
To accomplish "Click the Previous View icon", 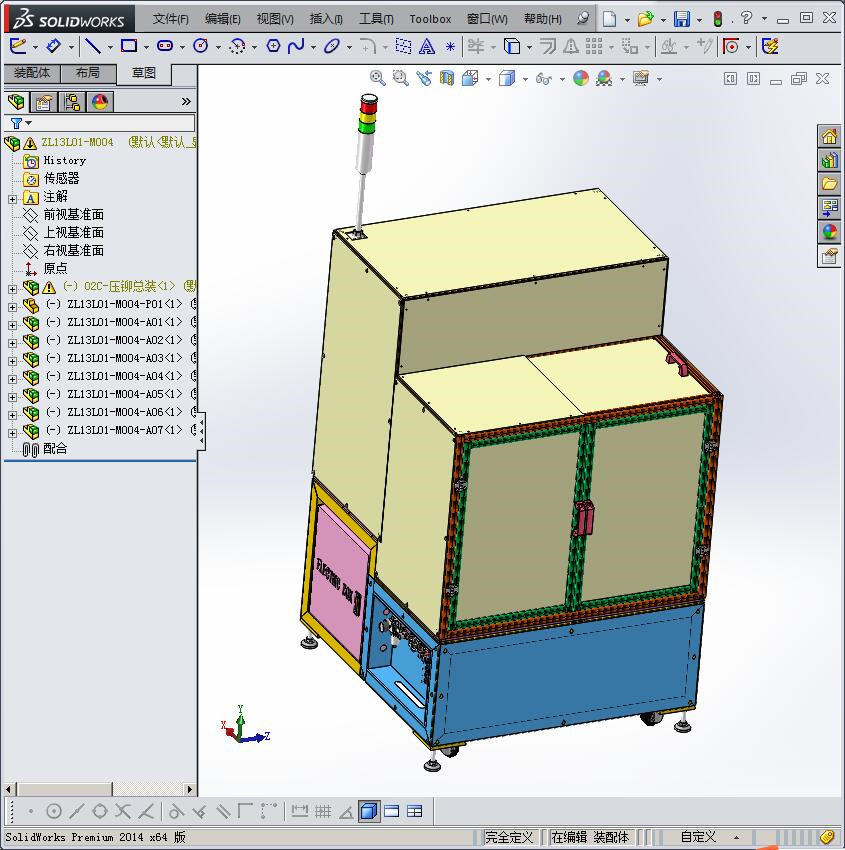I will tap(424, 79).
